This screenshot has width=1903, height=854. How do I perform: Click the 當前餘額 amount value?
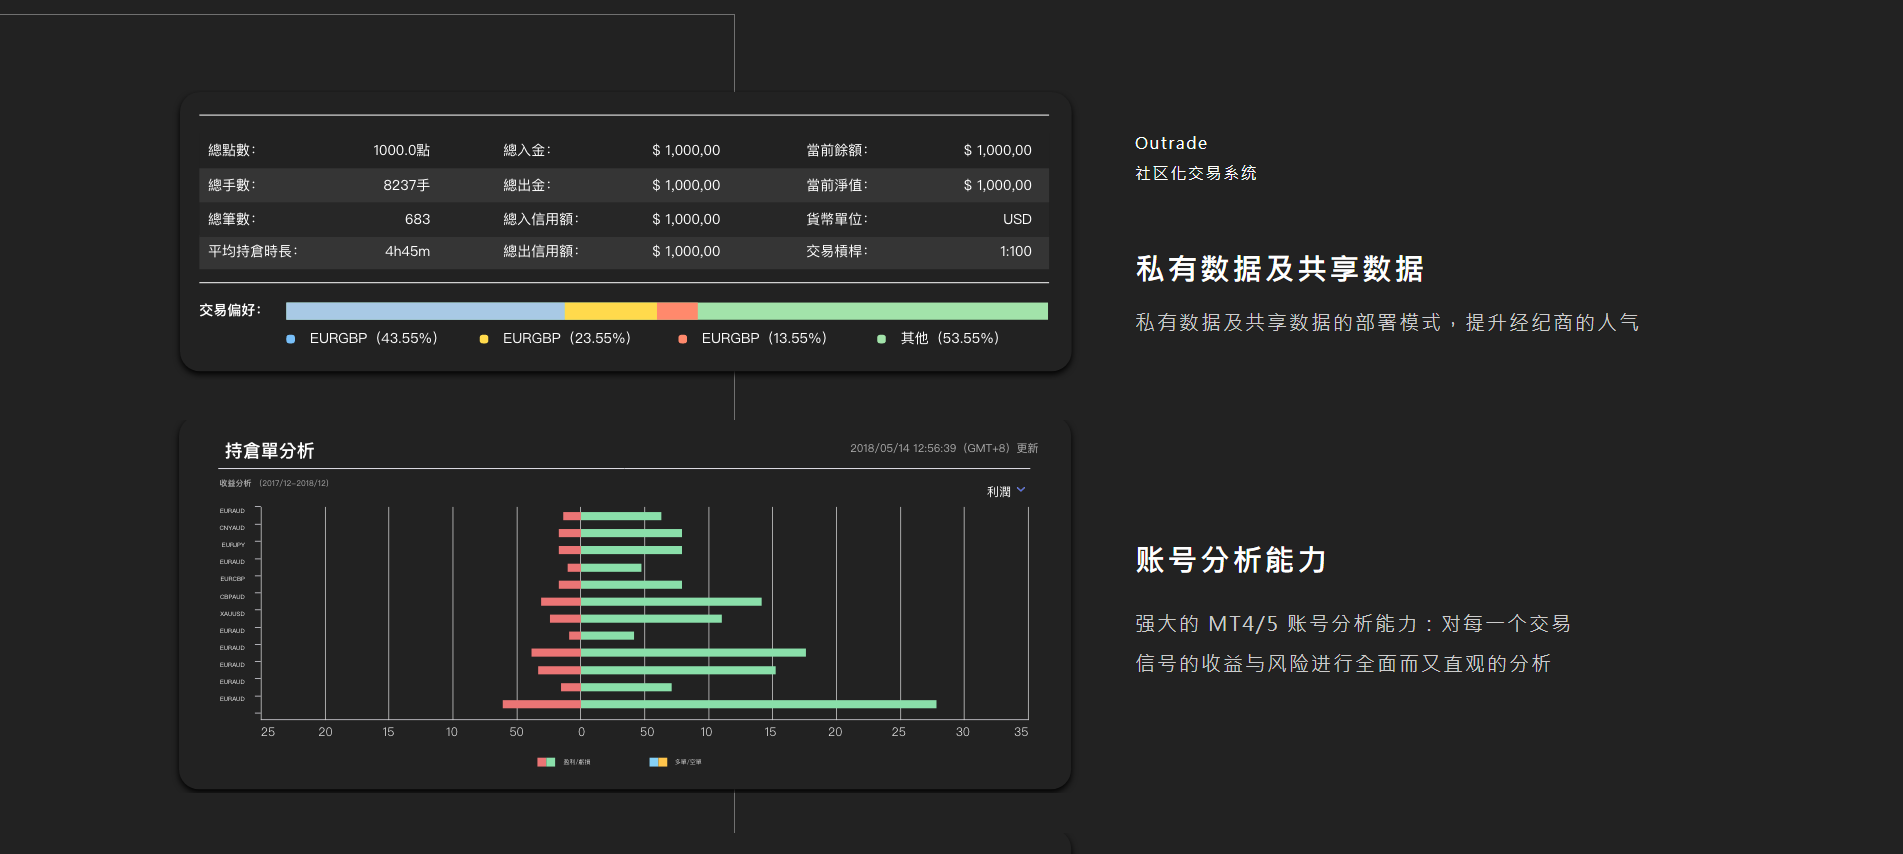tap(998, 150)
